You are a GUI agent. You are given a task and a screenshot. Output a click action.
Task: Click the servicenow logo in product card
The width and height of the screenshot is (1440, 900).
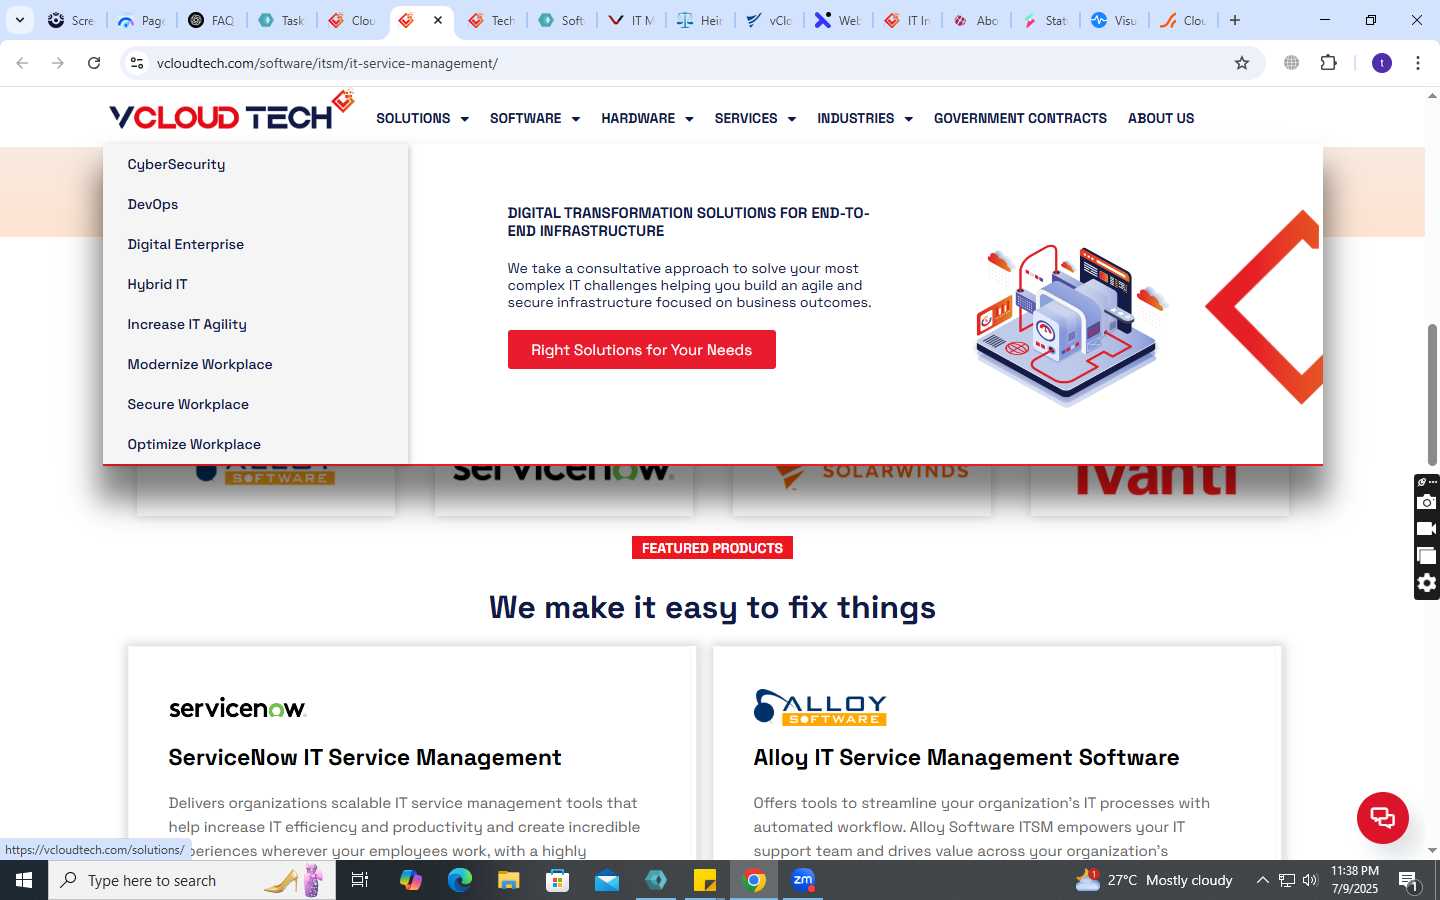click(237, 708)
